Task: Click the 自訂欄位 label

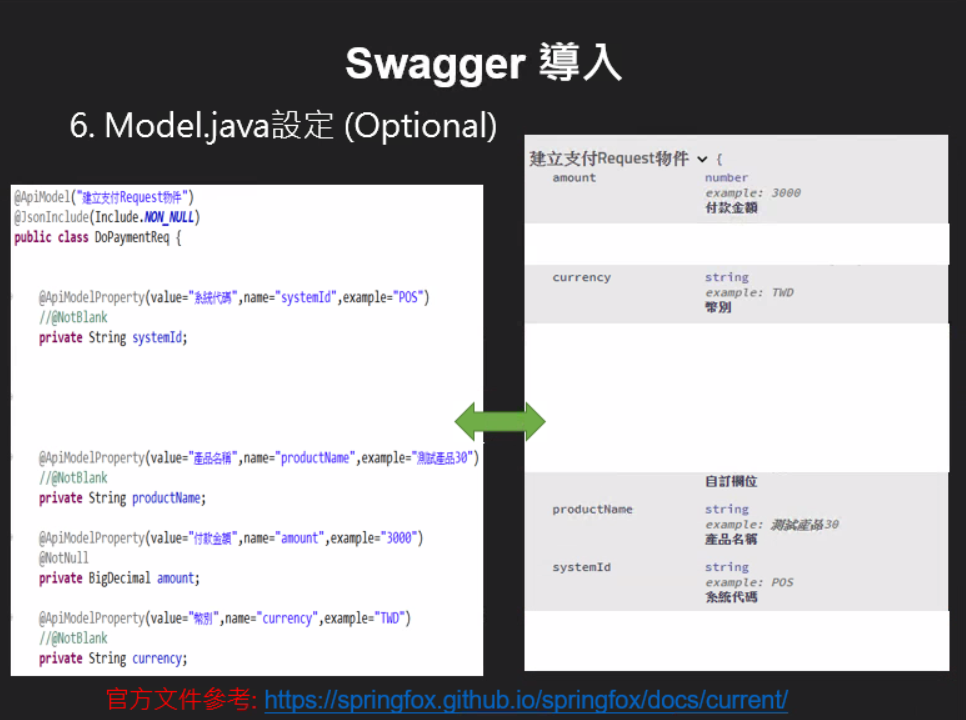Action: coord(730,481)
